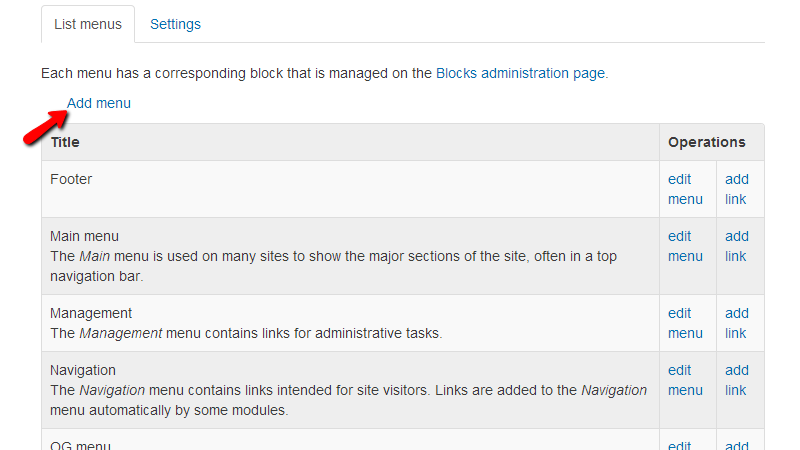Edit the Navigation menu
This screenshot has width=800, height=450.
(x=685, y=380)
